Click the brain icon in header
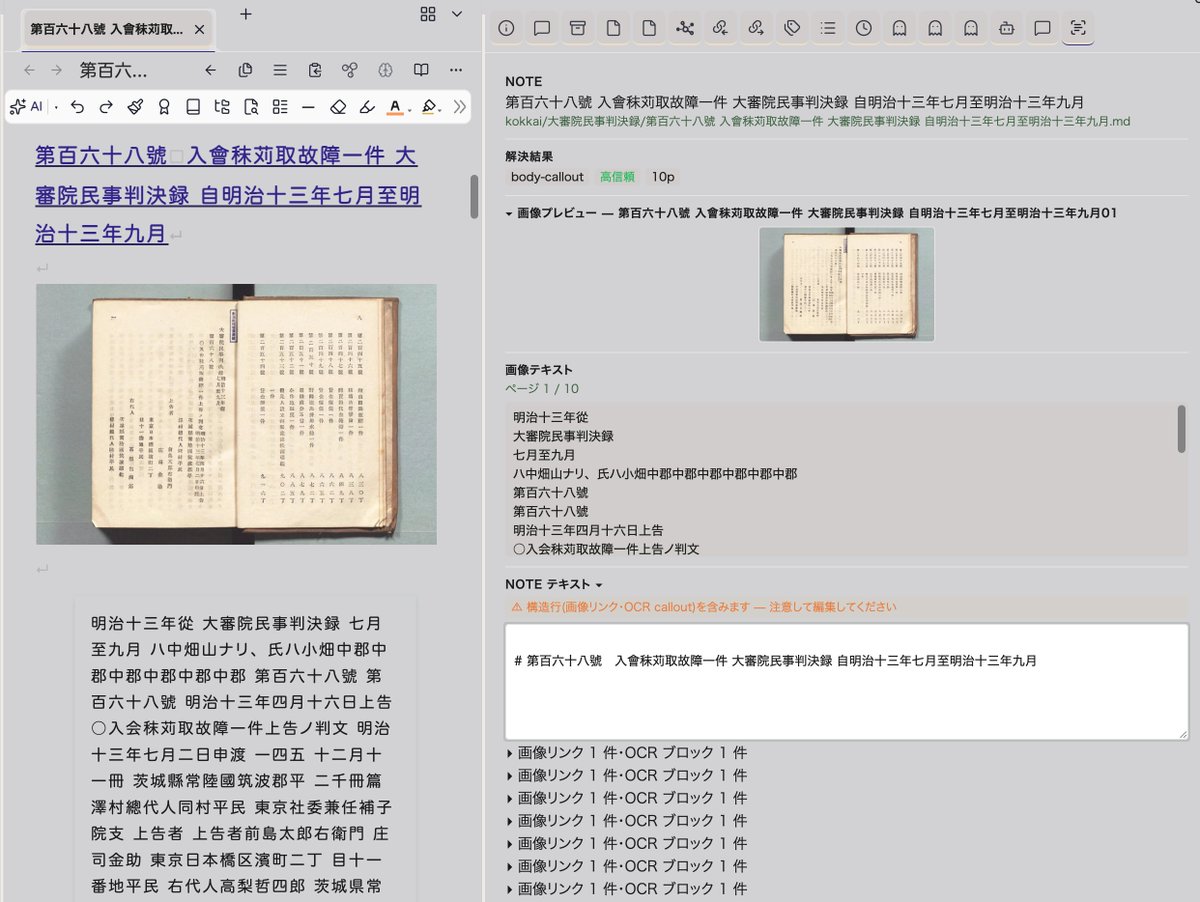 pos(386,70)
